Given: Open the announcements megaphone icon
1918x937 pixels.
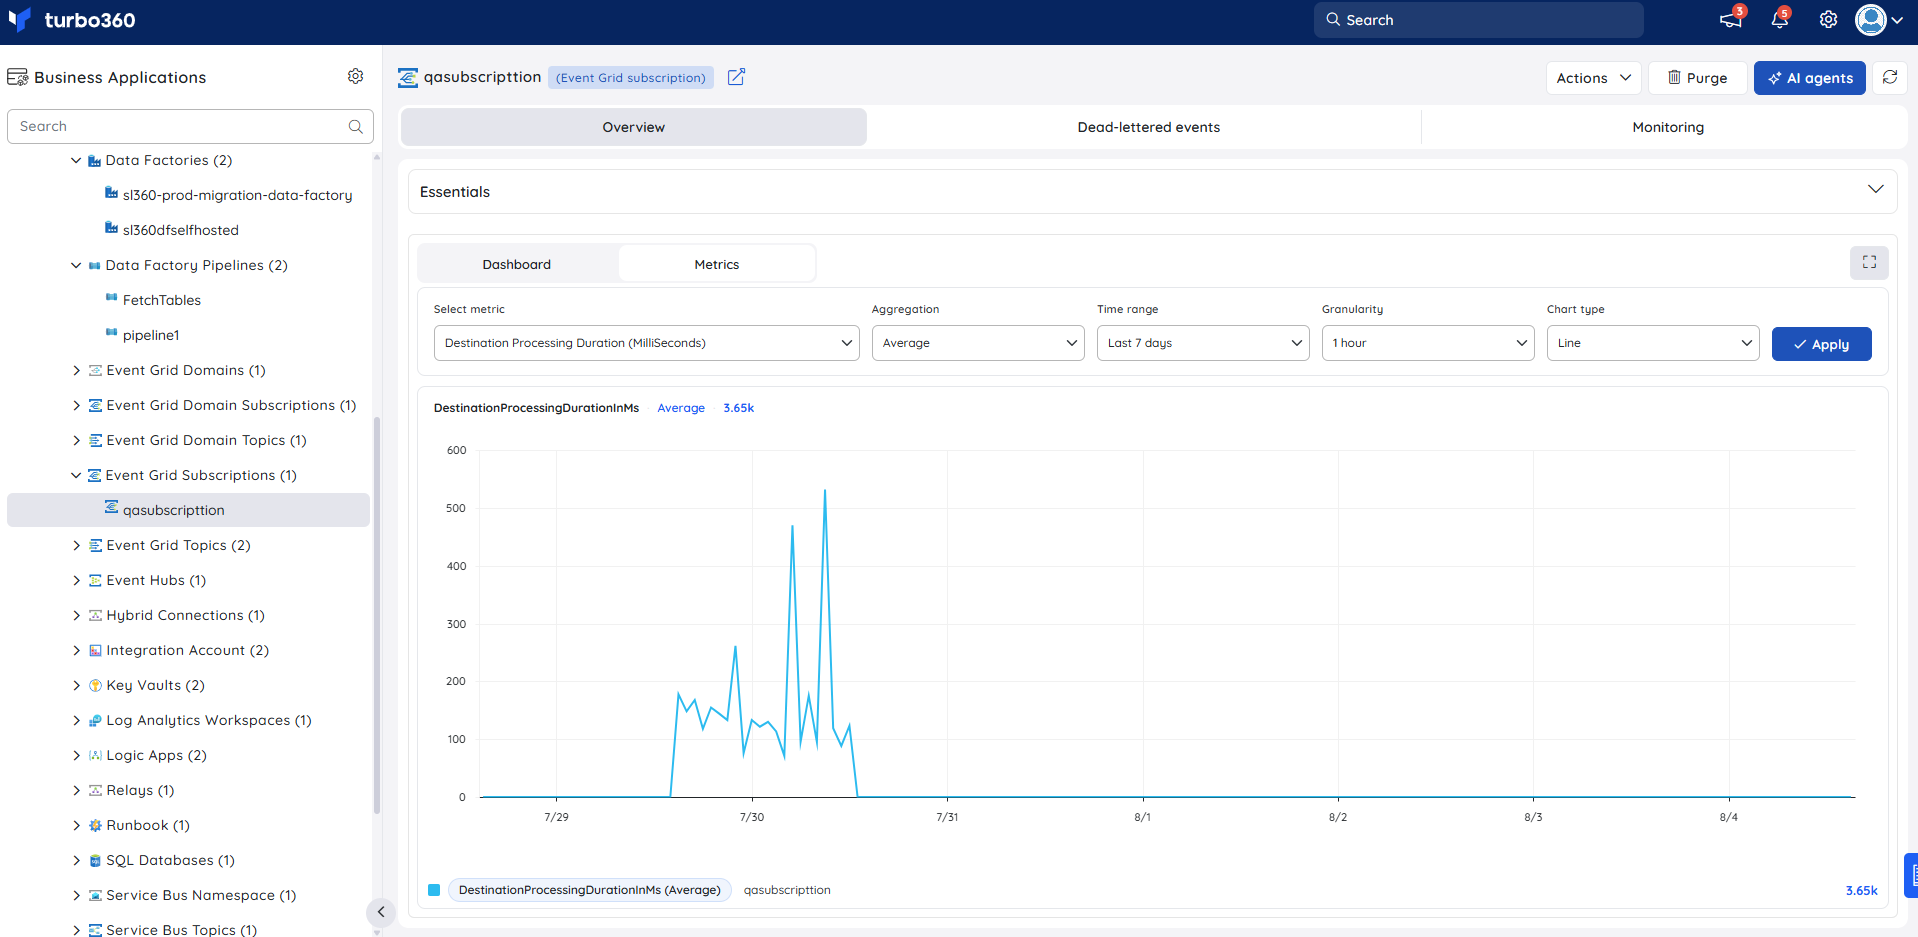Looking at the screenshot, I should [1730, 20].
